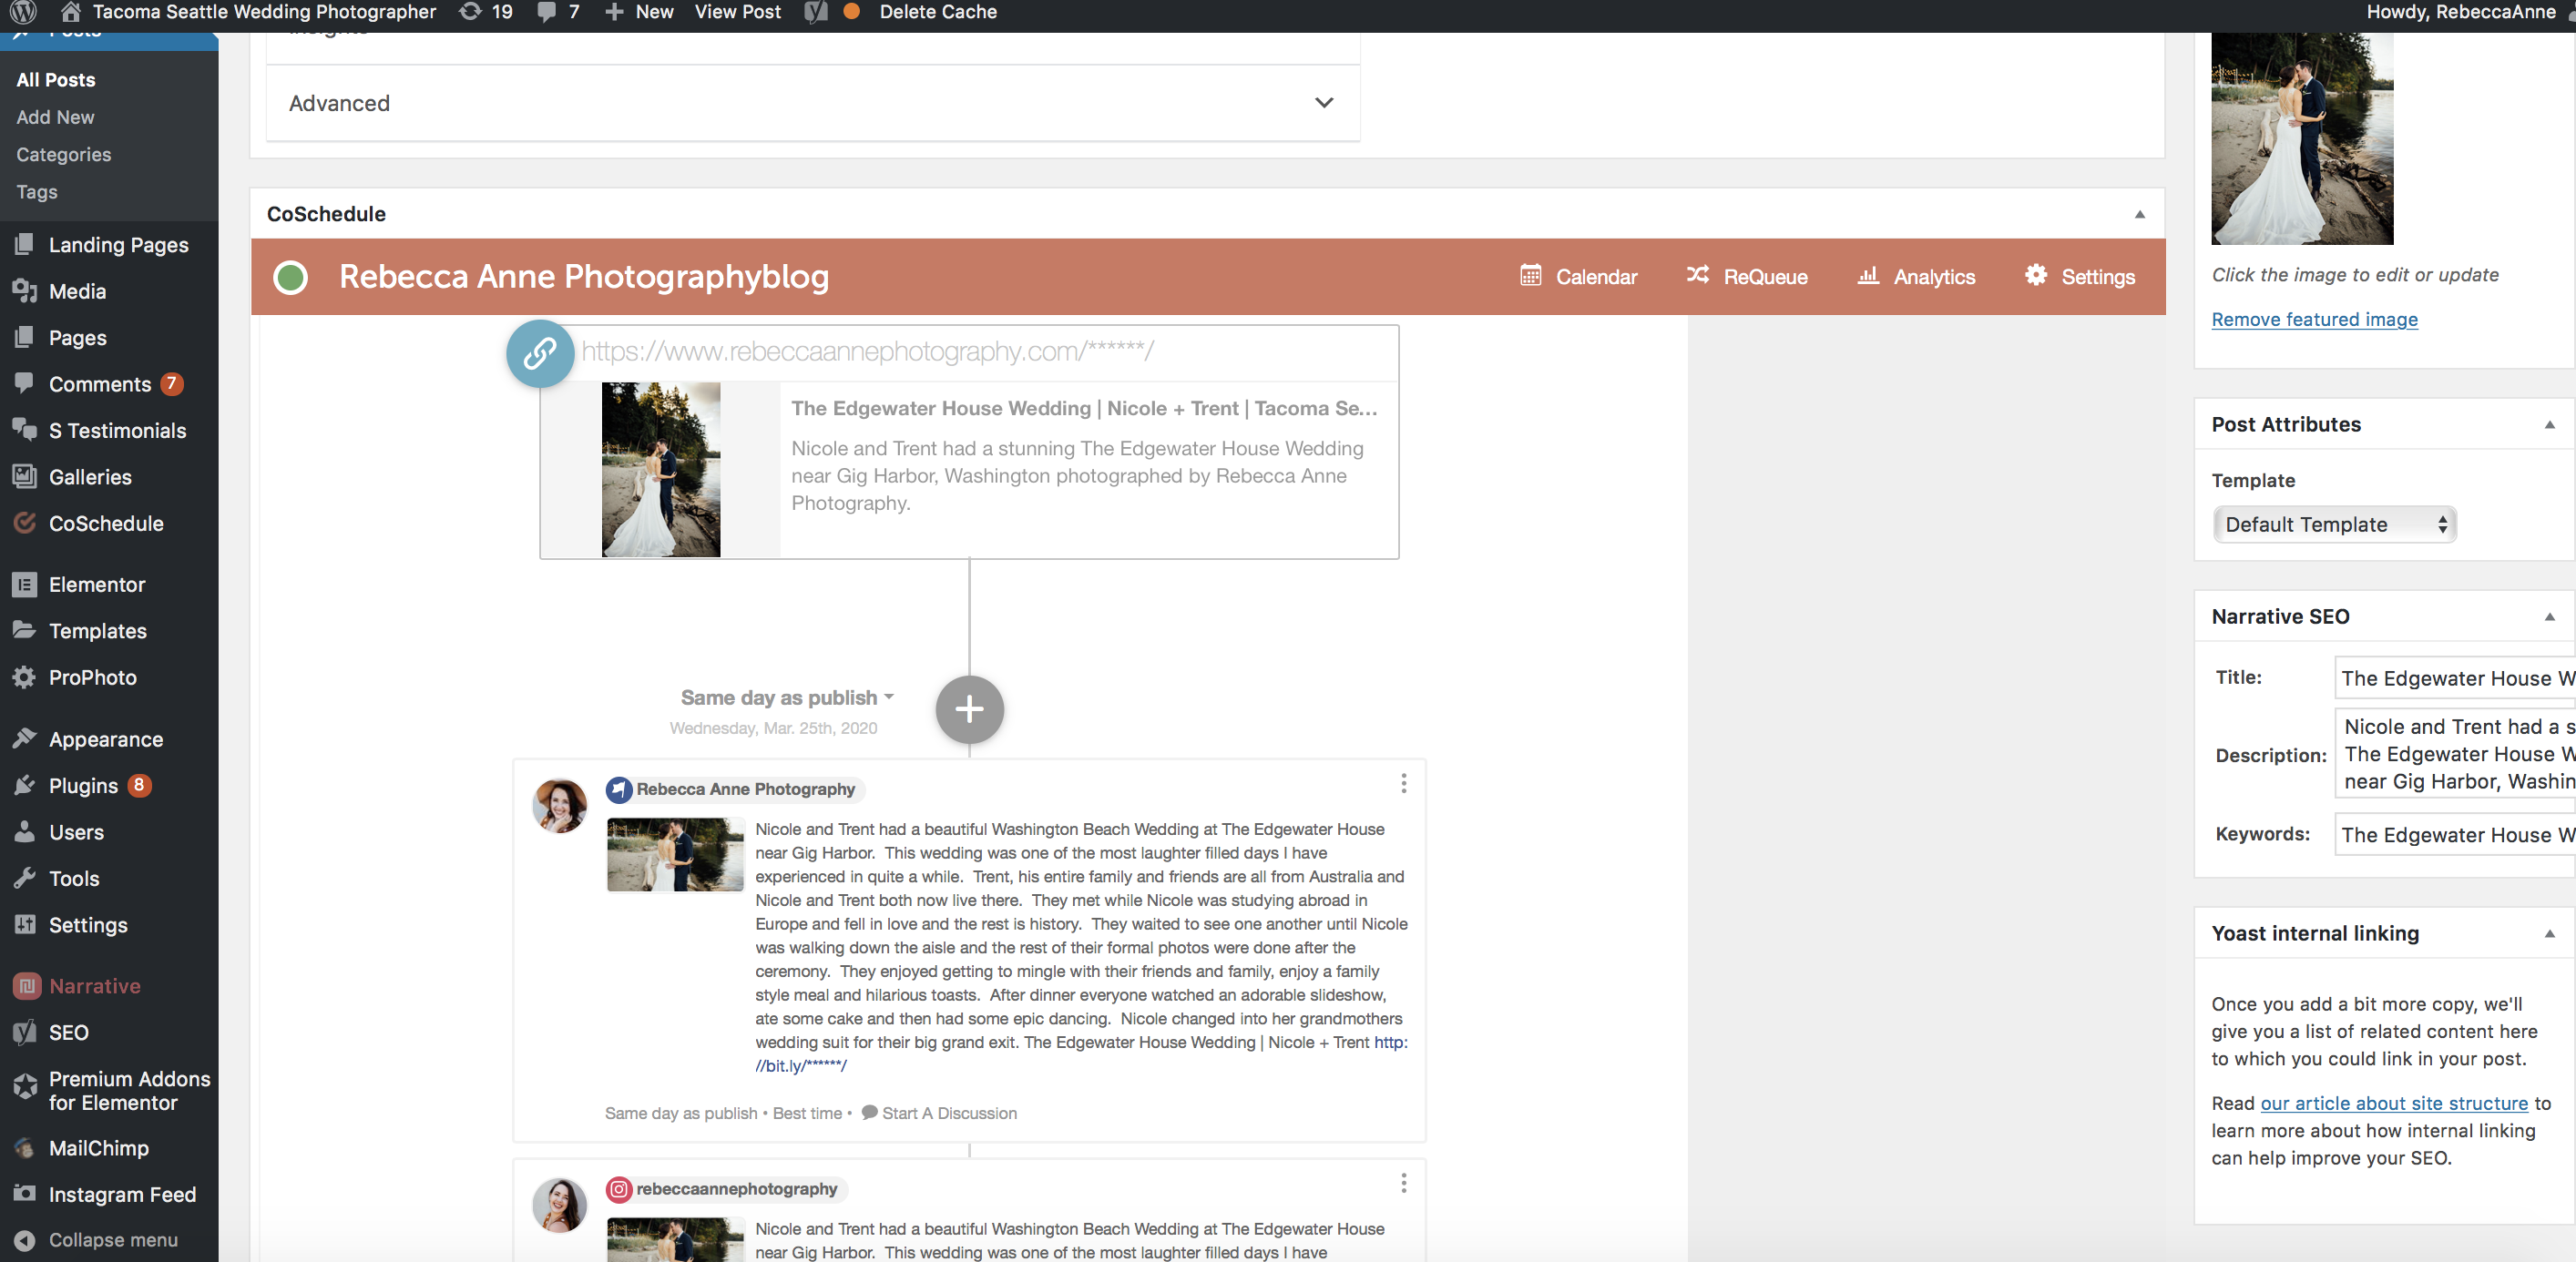This screenshot has height=1262, width=2576.
Task: Collapse the CoSchedule panel arrow
Action: [x=2139, y=214]
